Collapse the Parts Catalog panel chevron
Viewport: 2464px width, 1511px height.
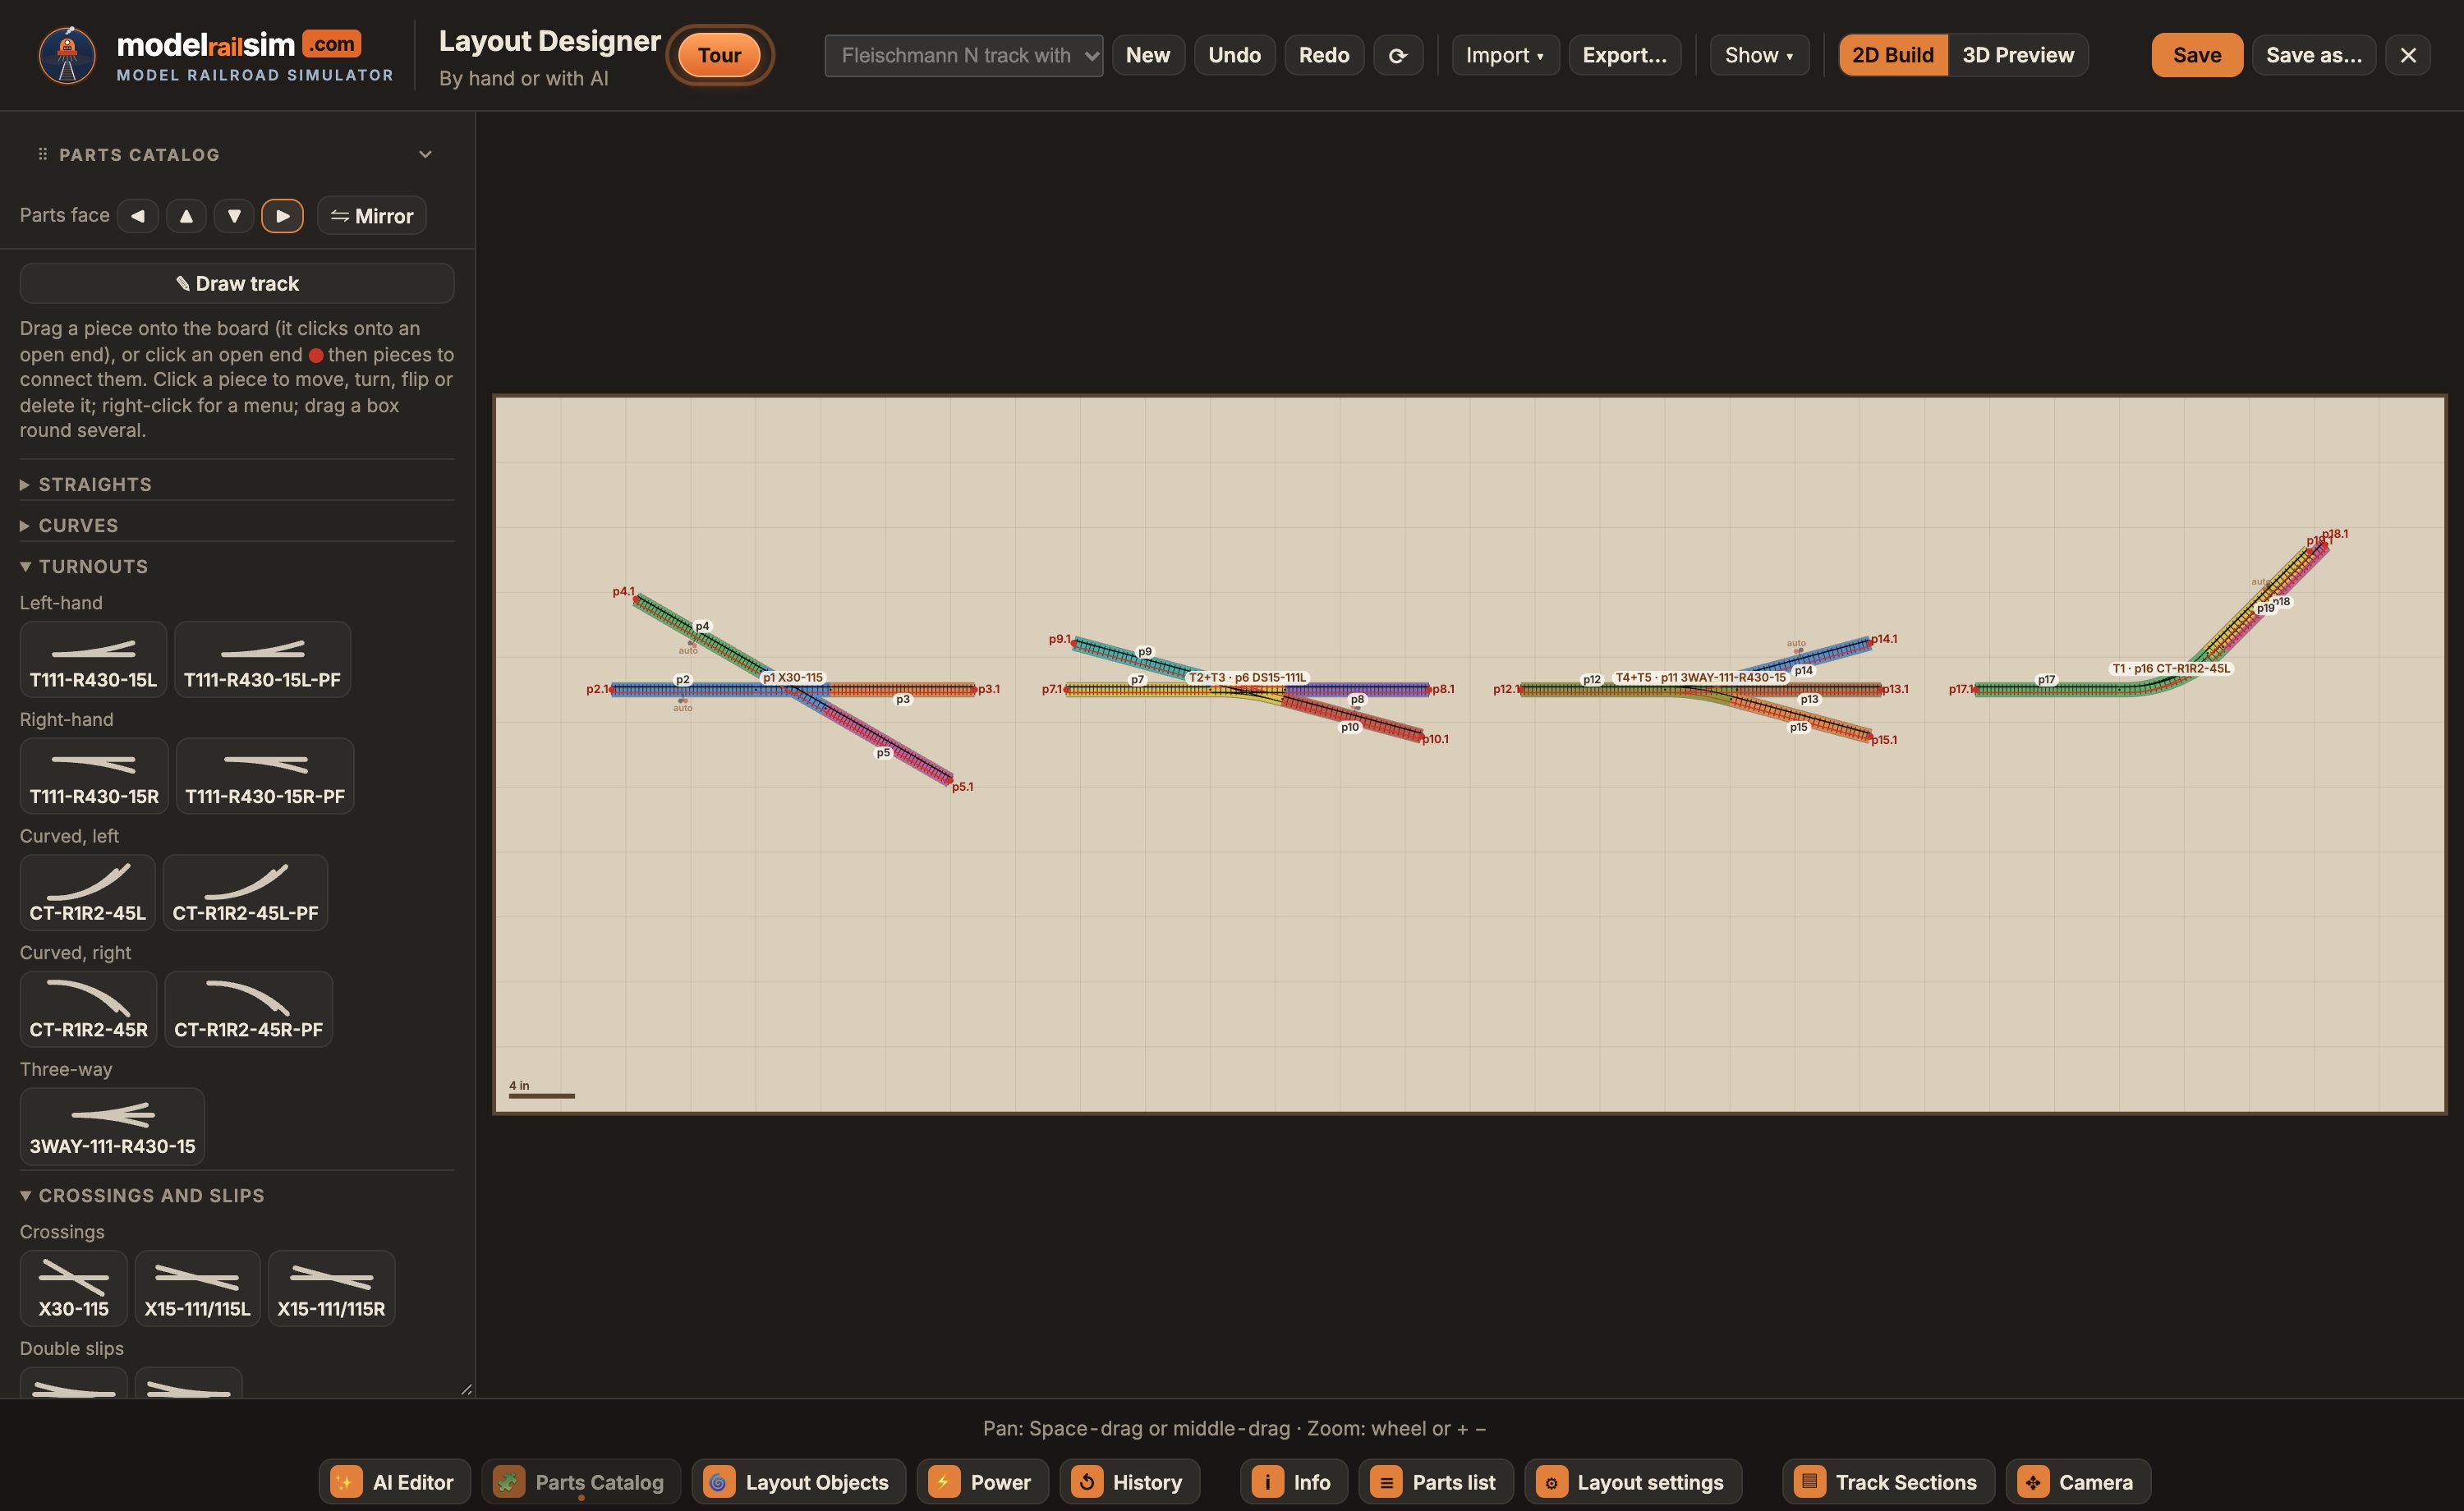tap(425, 154)
